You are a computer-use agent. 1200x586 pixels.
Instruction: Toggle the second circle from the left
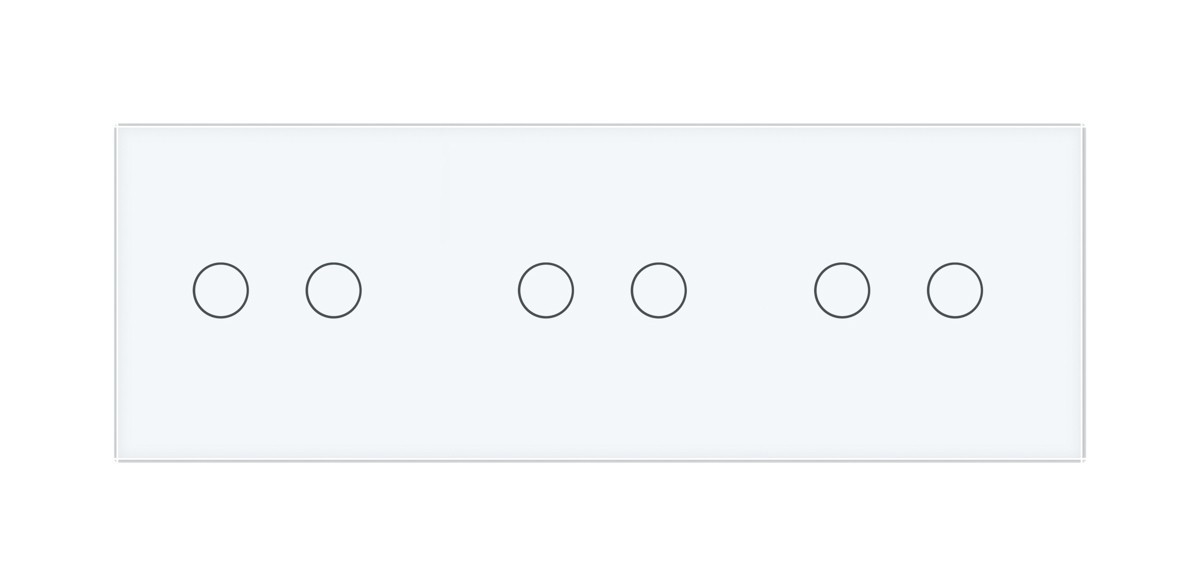click(x=334, y=291)
